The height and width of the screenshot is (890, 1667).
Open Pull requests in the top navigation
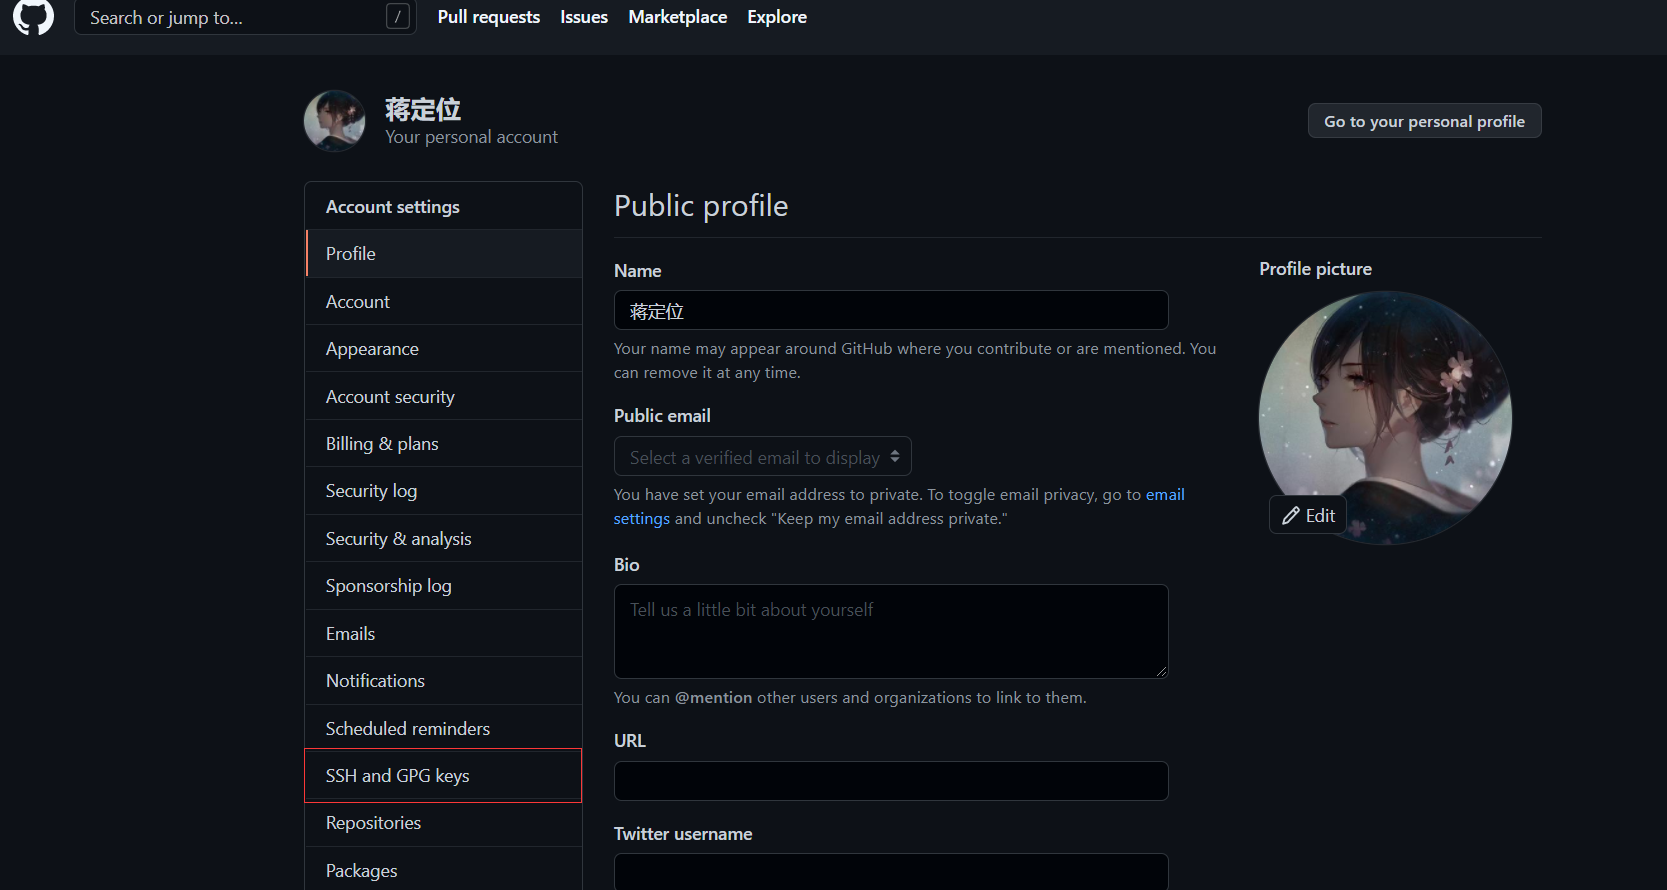pos(488,17)
